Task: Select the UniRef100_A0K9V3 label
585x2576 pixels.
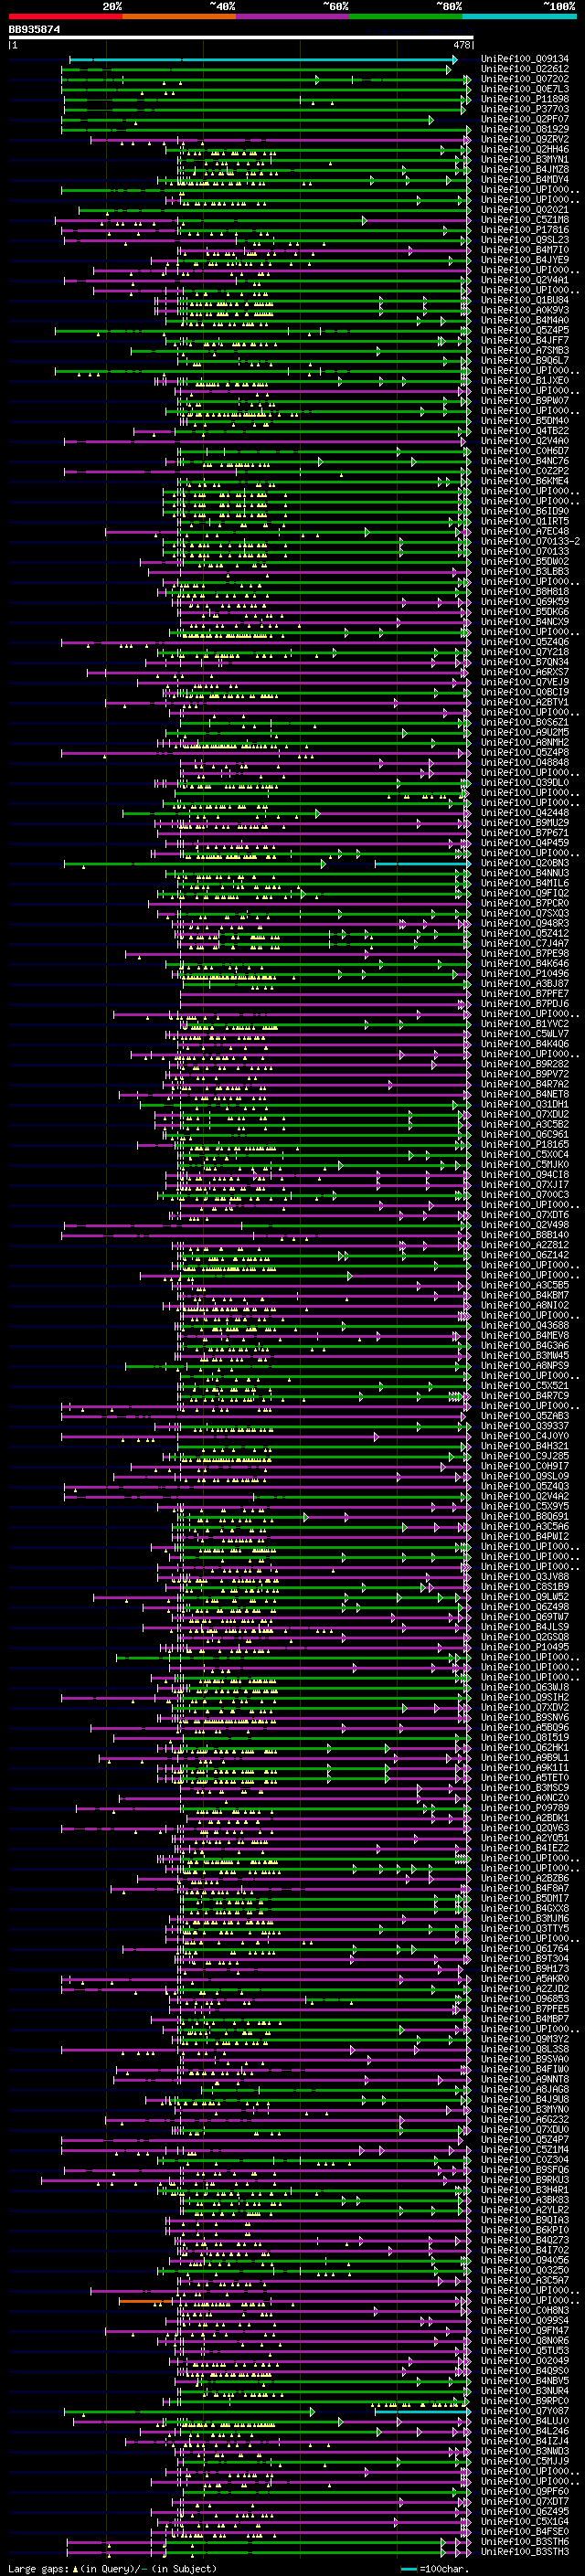Action: tap(524, 310)
